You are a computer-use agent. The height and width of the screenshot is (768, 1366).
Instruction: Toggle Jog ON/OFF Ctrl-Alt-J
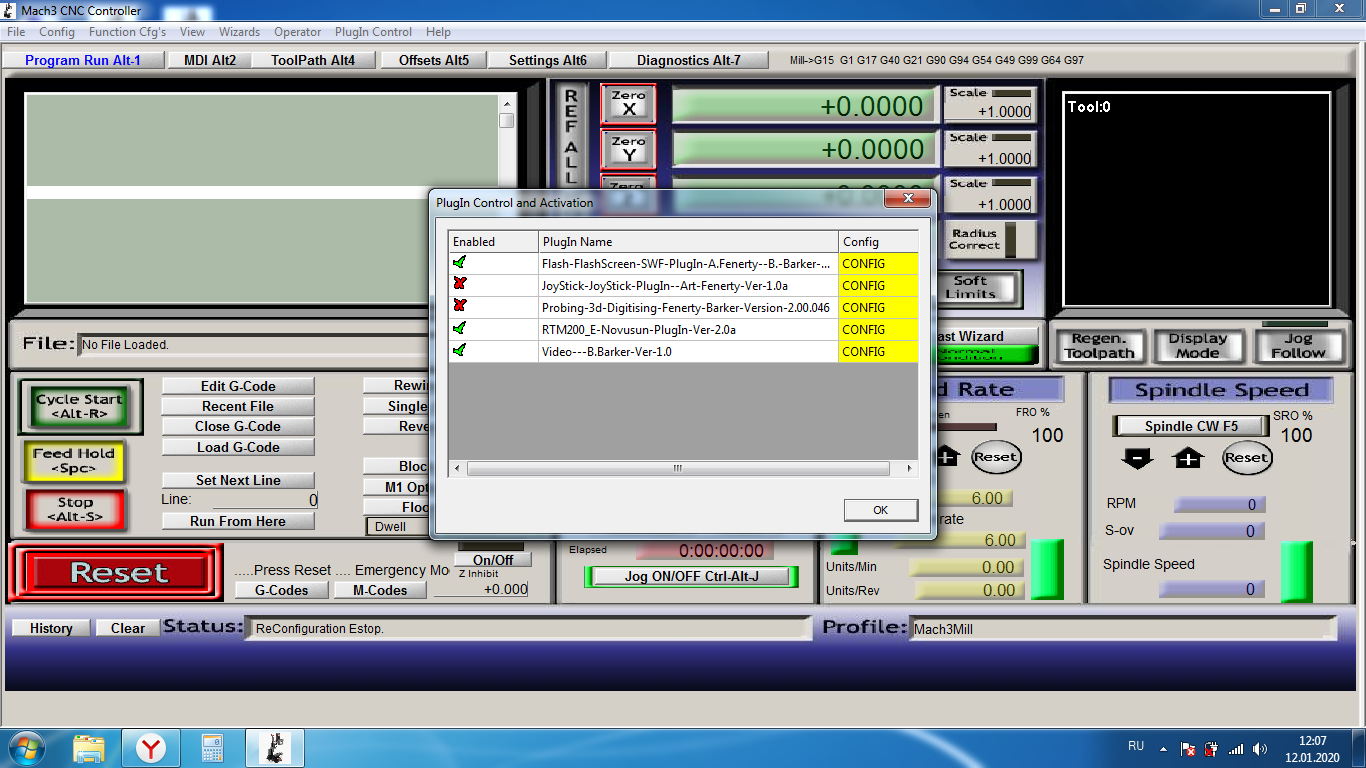coord(692,576)
